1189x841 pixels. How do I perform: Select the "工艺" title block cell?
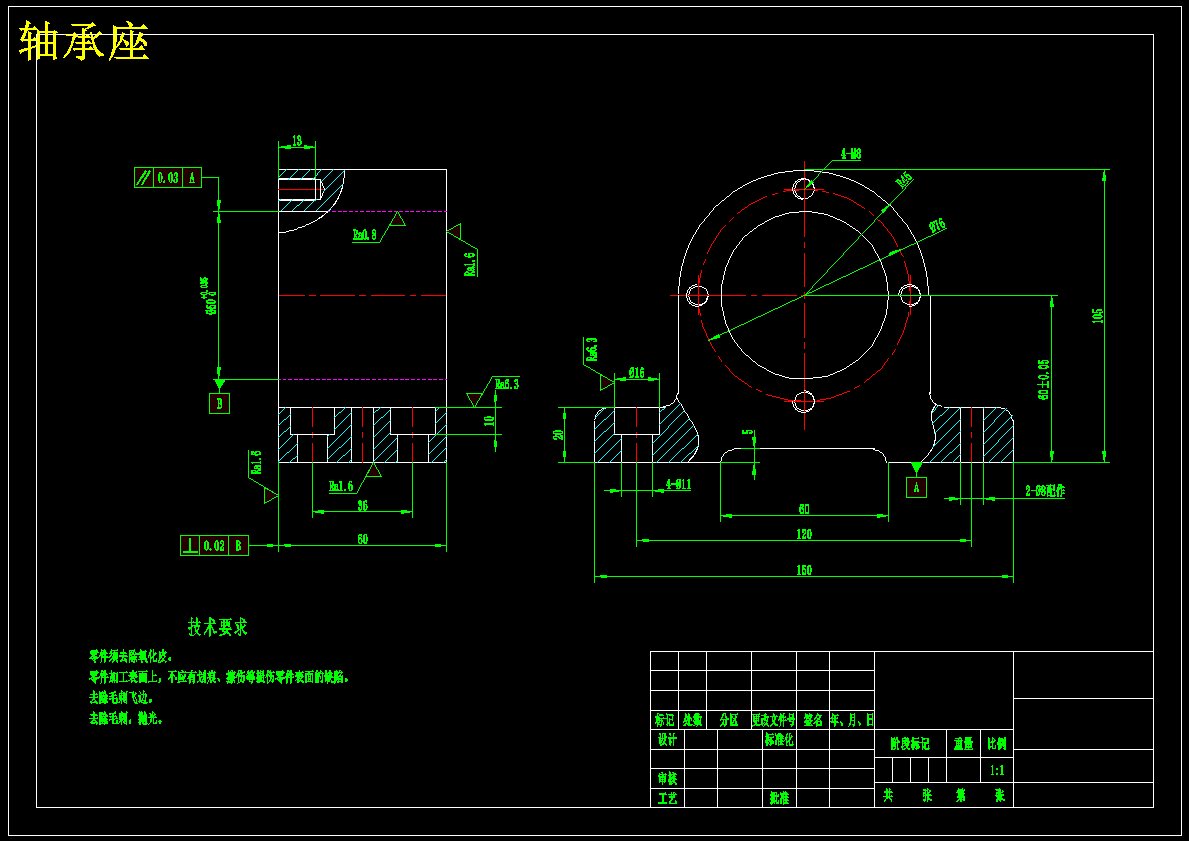pos(667,799)
